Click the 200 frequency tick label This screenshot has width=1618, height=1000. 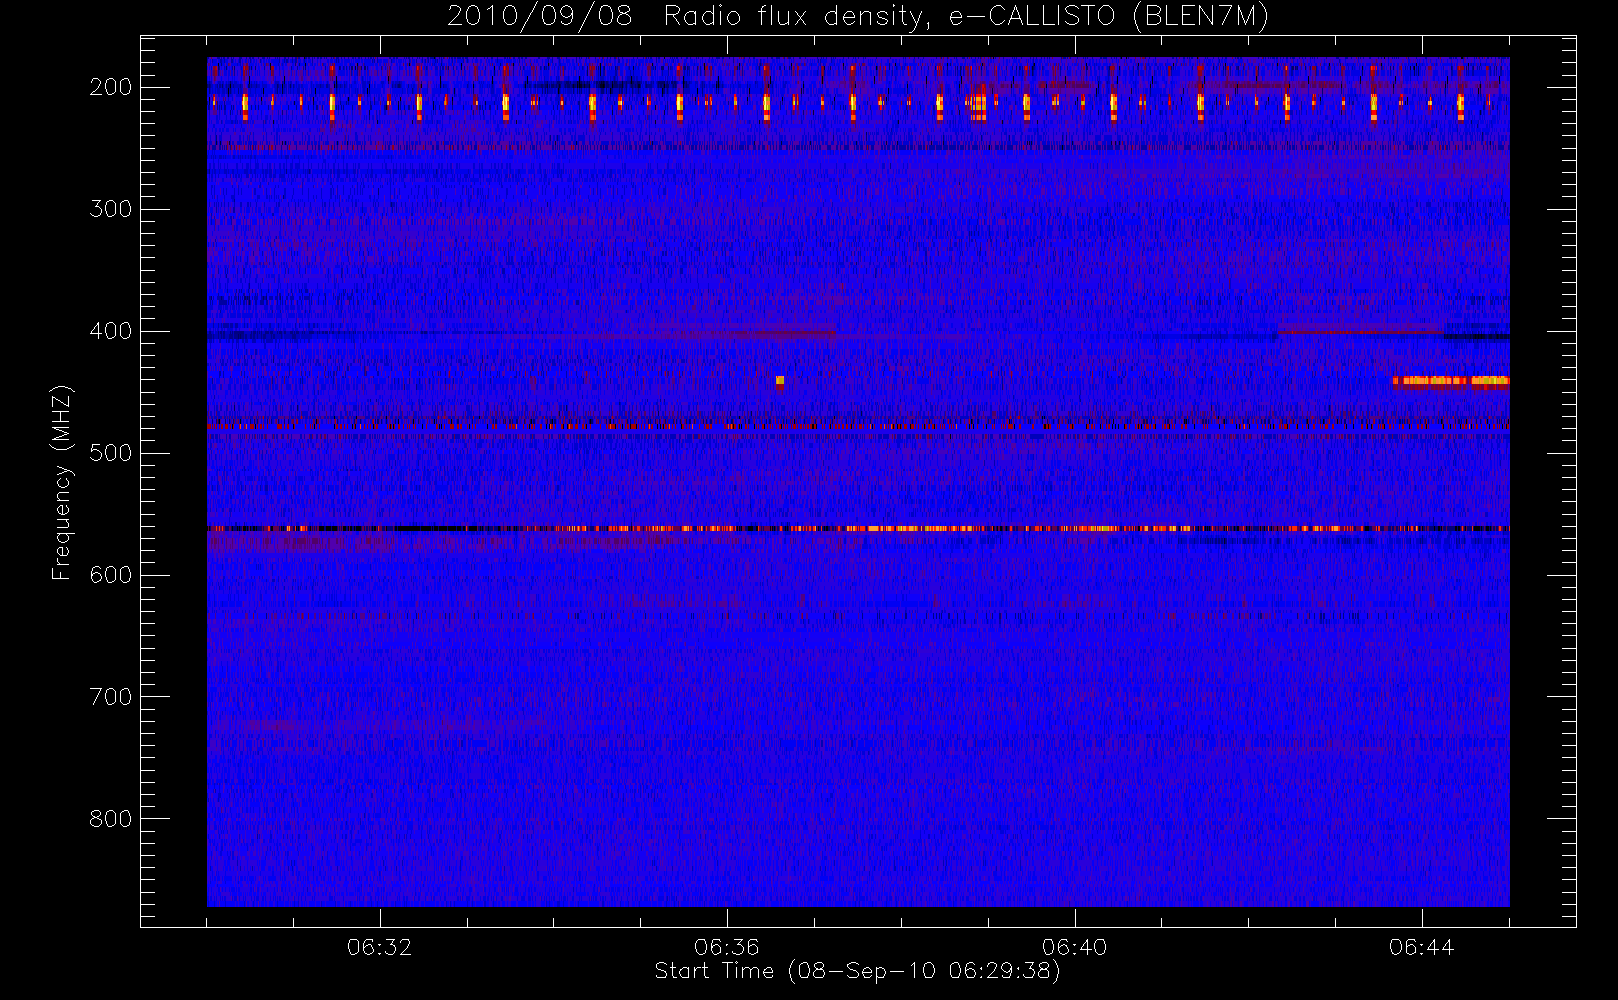pos(110,87)
